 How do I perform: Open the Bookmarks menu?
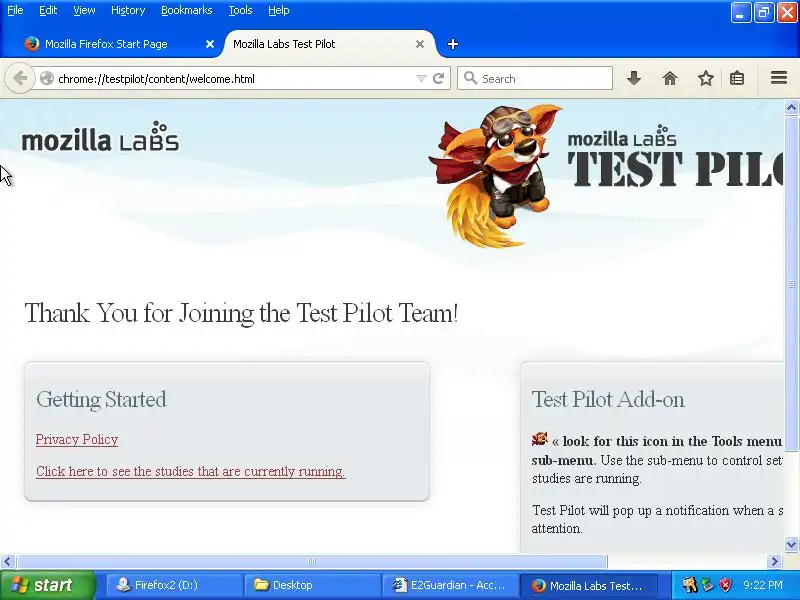(186, 10)
